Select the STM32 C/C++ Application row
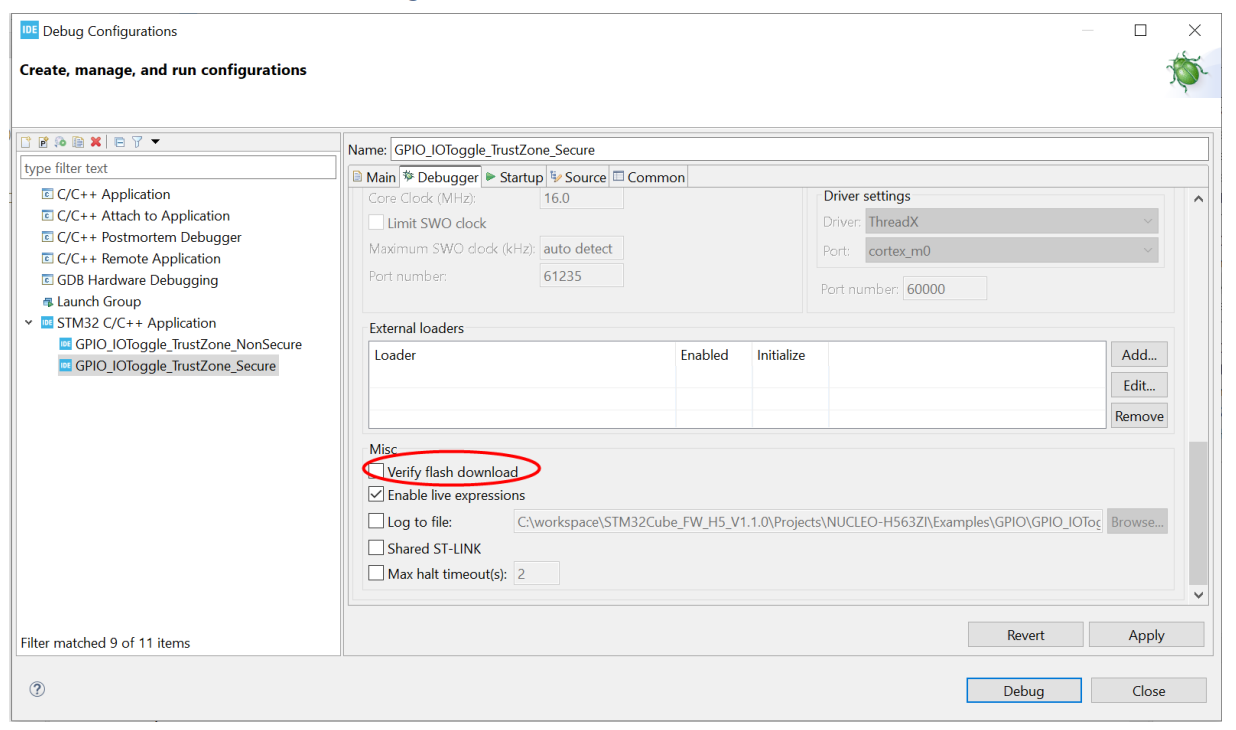 pos(128,323)
